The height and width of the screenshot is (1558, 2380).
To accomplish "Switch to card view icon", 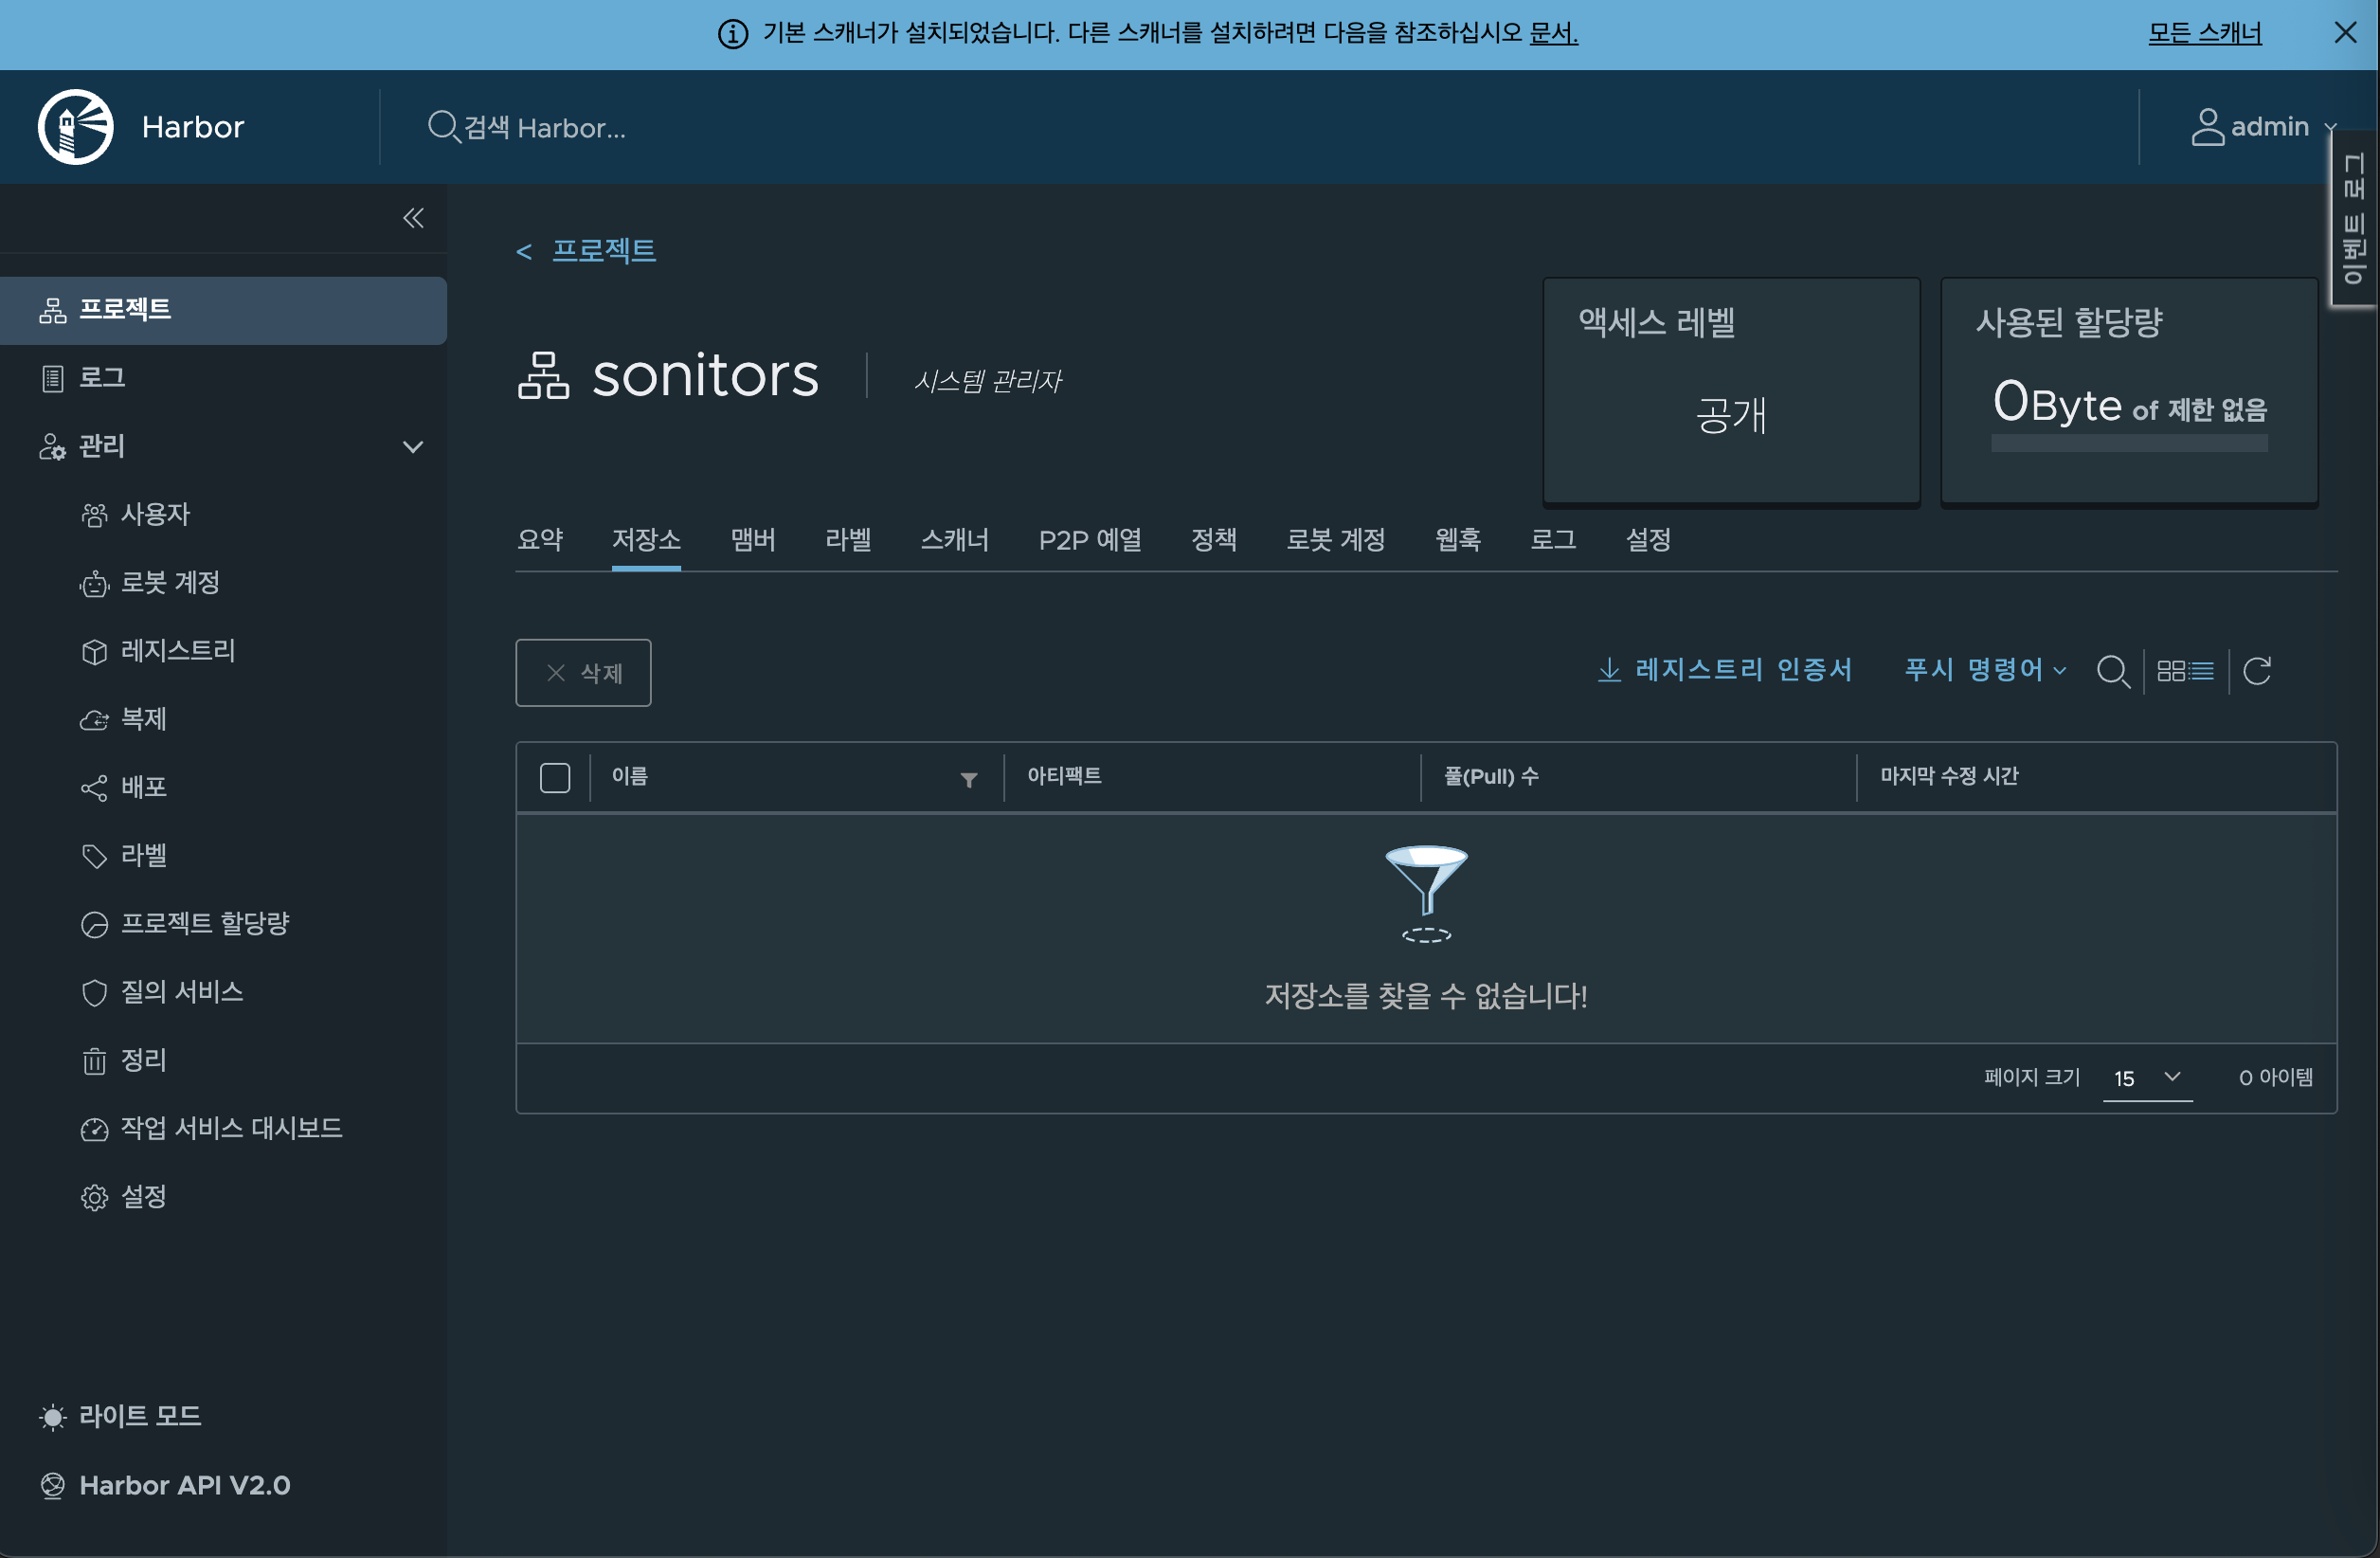I will click(x=2170, y=671).
